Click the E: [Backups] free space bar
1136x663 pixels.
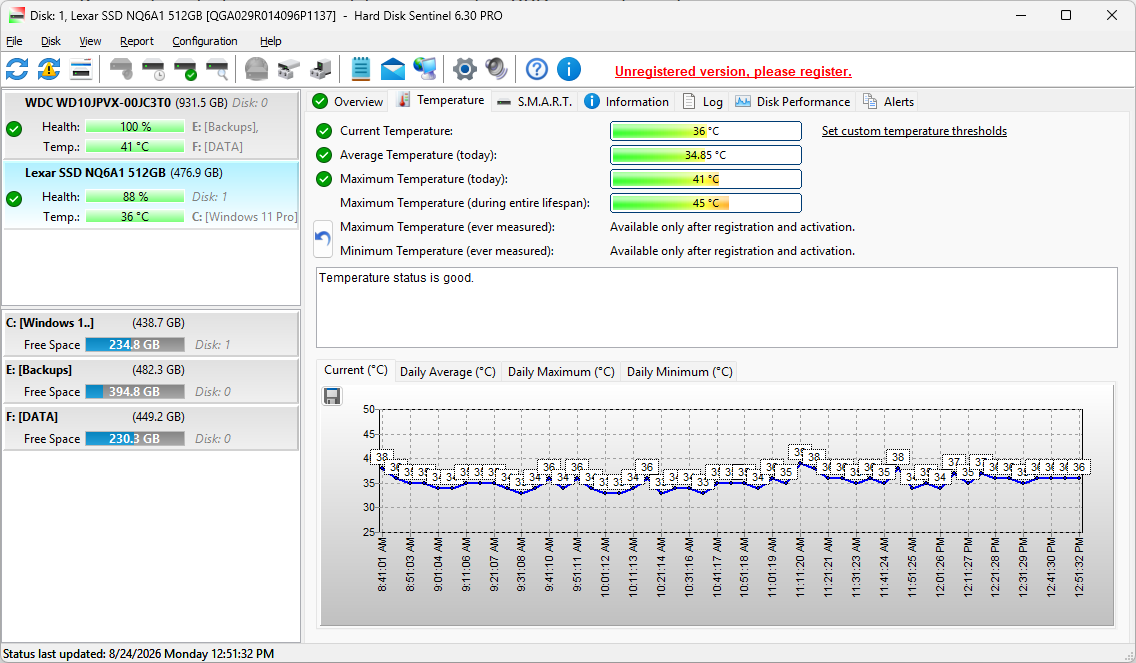pyautogui.click(x=135, y=391)
